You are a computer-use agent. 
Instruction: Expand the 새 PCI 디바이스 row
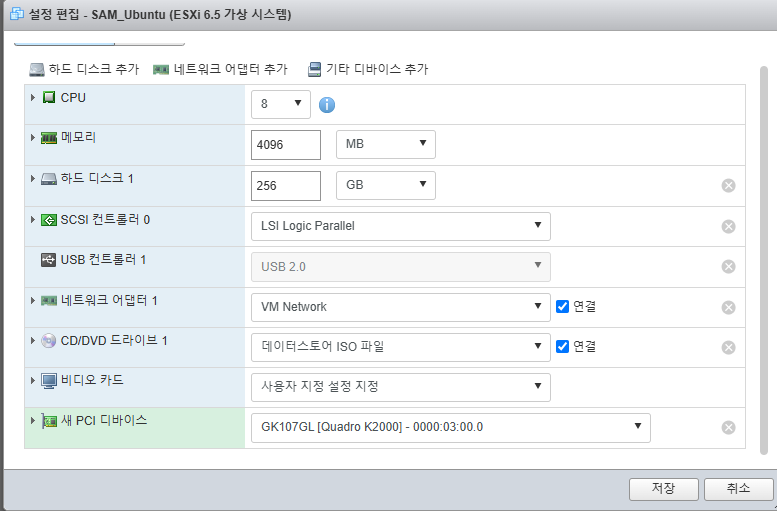(33, 421)
